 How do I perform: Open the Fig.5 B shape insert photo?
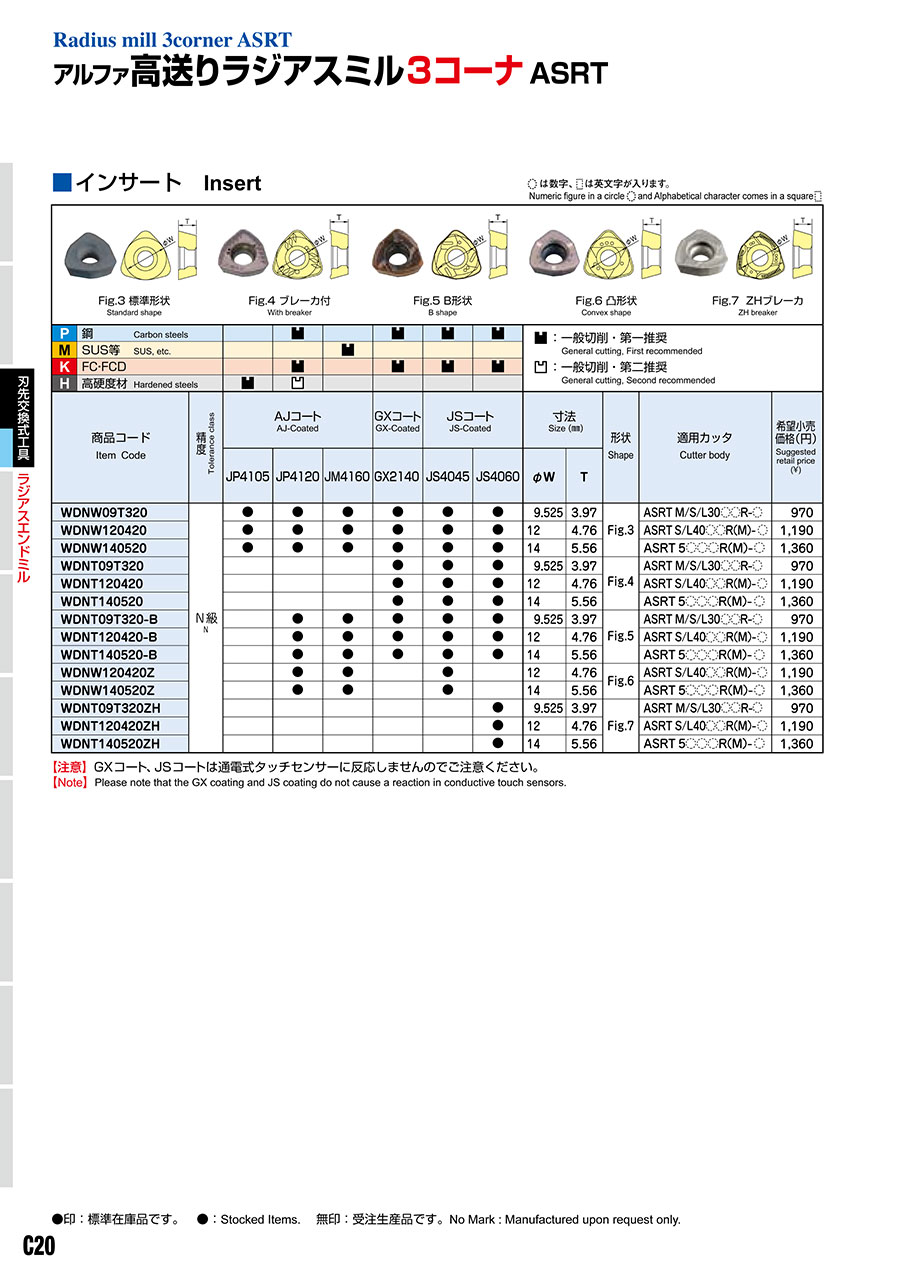(x=400, y=251)
